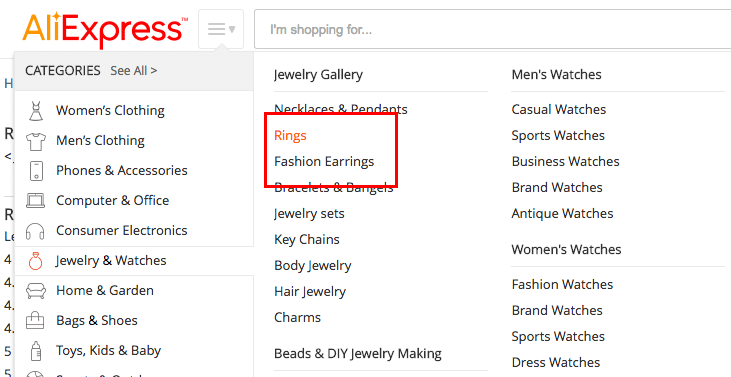Choose Beads & DIY Jewelry Making

coord(358,354)
